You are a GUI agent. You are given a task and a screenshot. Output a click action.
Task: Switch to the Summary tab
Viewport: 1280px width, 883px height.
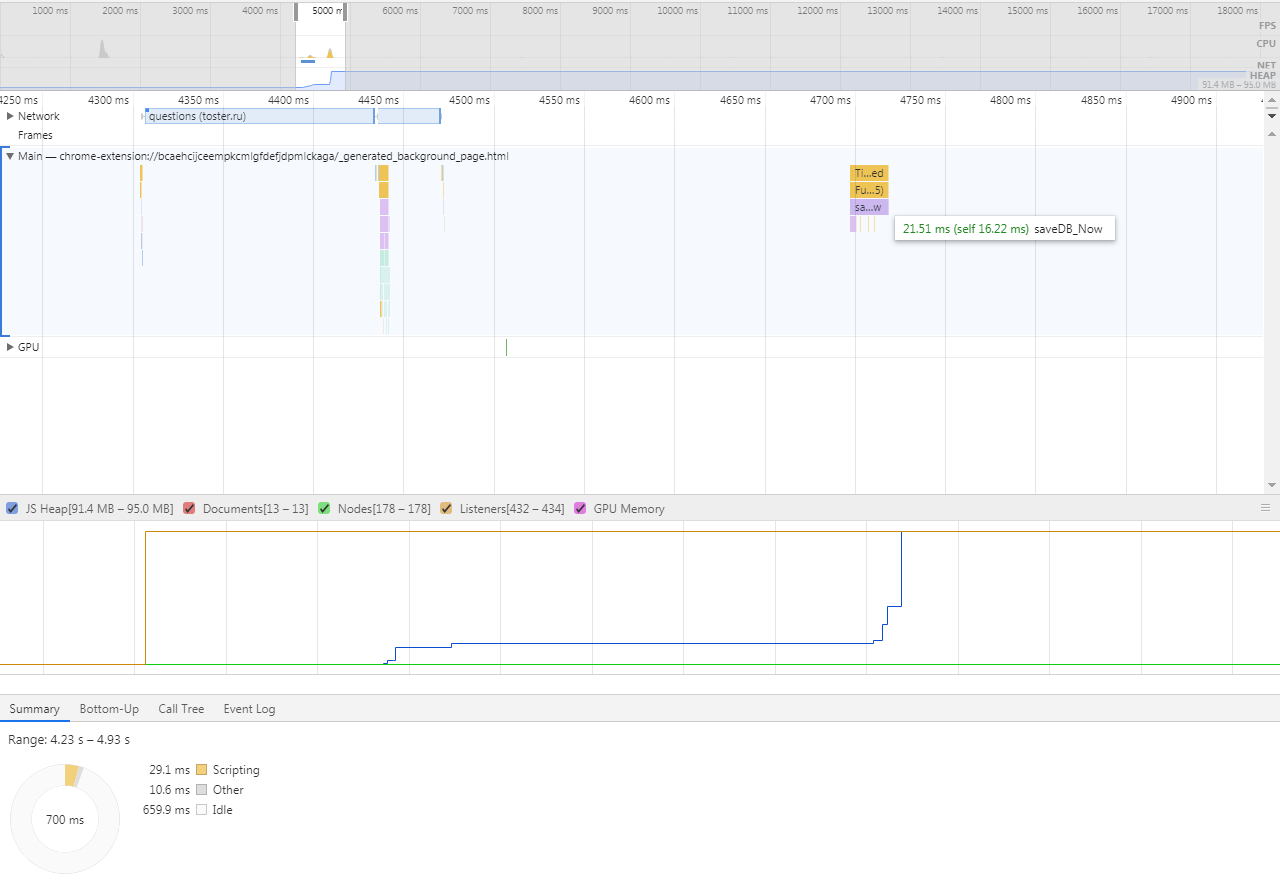35,709
